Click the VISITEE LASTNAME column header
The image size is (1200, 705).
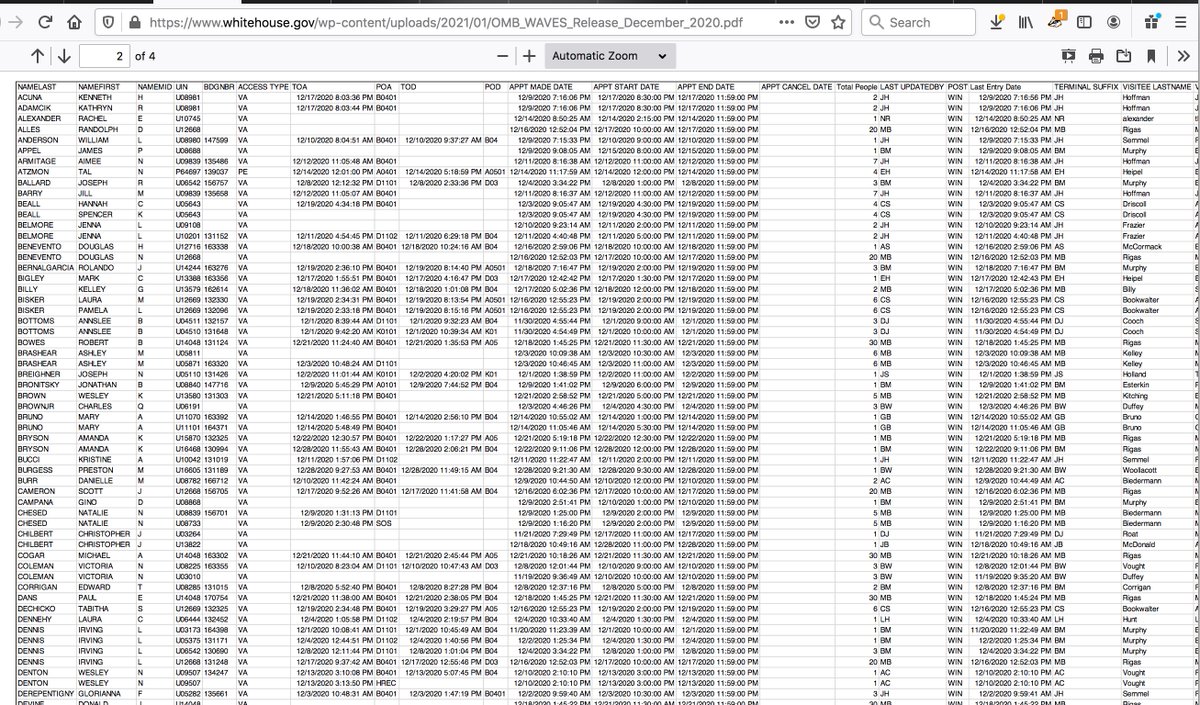coord(1156,87)
